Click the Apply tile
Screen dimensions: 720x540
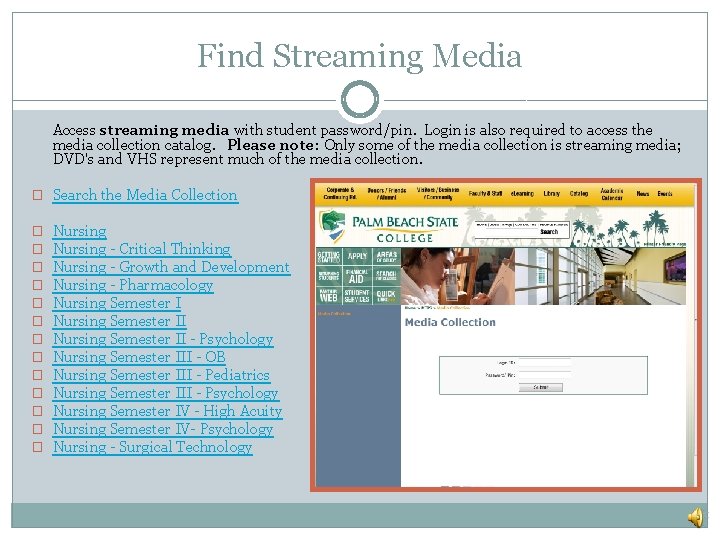tap(357, 257)
